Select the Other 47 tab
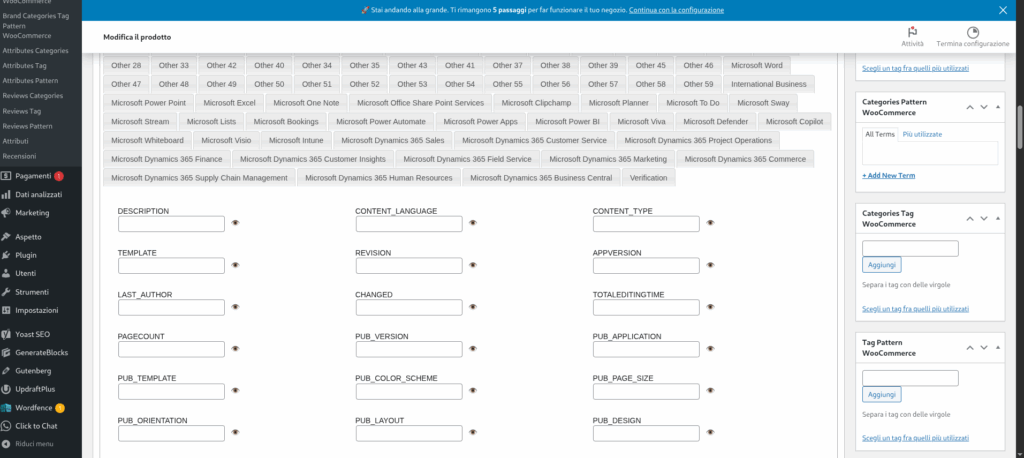Image resolution: width=1024 pixels, height=458 pixels. (126, 84)
